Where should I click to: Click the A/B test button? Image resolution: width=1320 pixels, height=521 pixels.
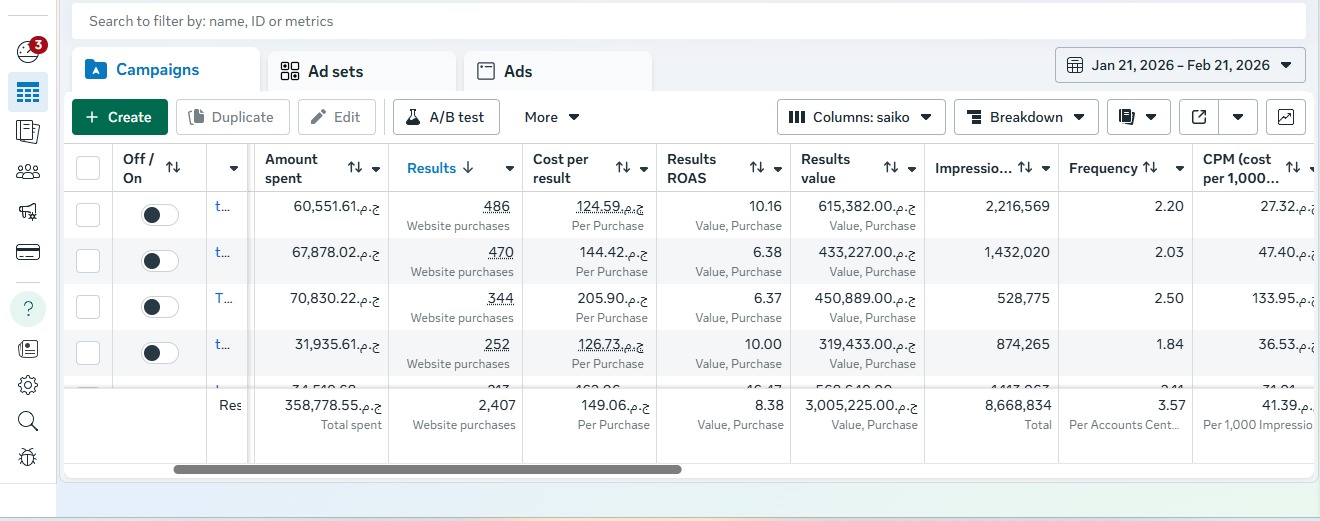446,117
